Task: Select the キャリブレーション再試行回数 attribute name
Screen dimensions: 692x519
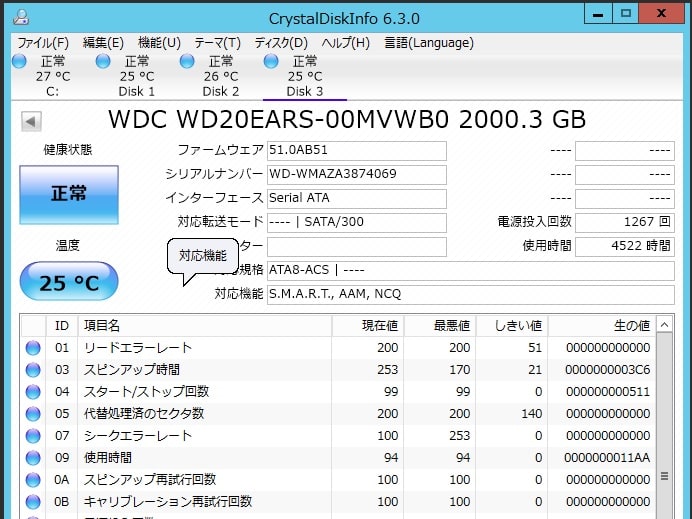Action: (168, 502)
